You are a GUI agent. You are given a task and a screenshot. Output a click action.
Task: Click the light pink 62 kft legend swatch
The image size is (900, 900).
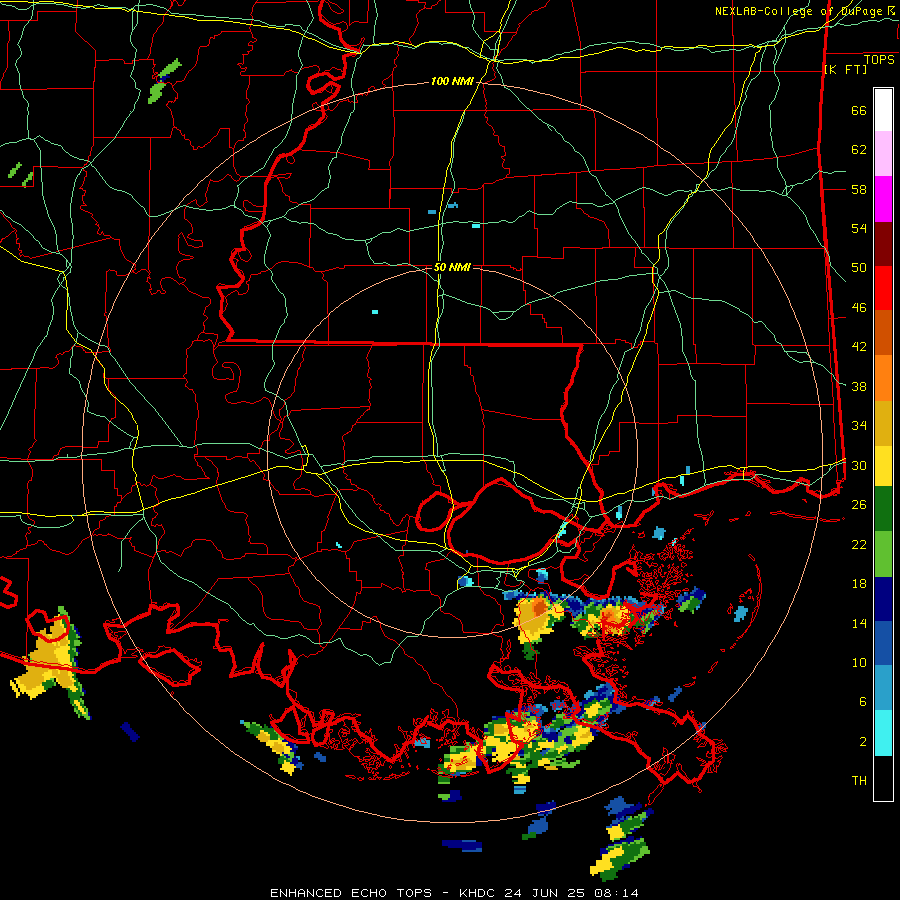click(883, 154)
